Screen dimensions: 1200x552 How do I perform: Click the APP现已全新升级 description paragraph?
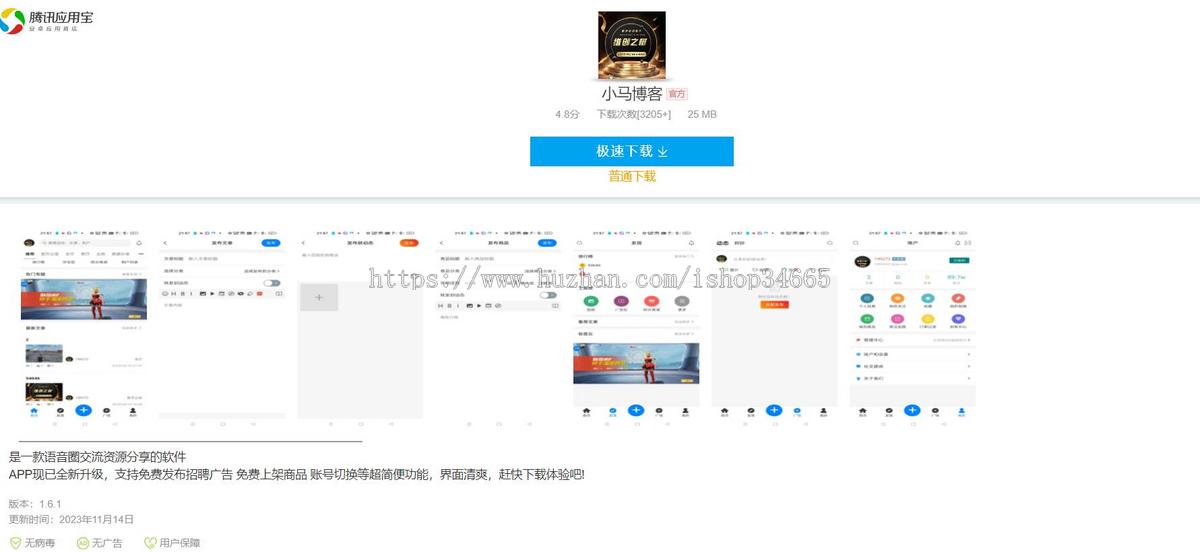pyautogui.click(x=296, y=474)
